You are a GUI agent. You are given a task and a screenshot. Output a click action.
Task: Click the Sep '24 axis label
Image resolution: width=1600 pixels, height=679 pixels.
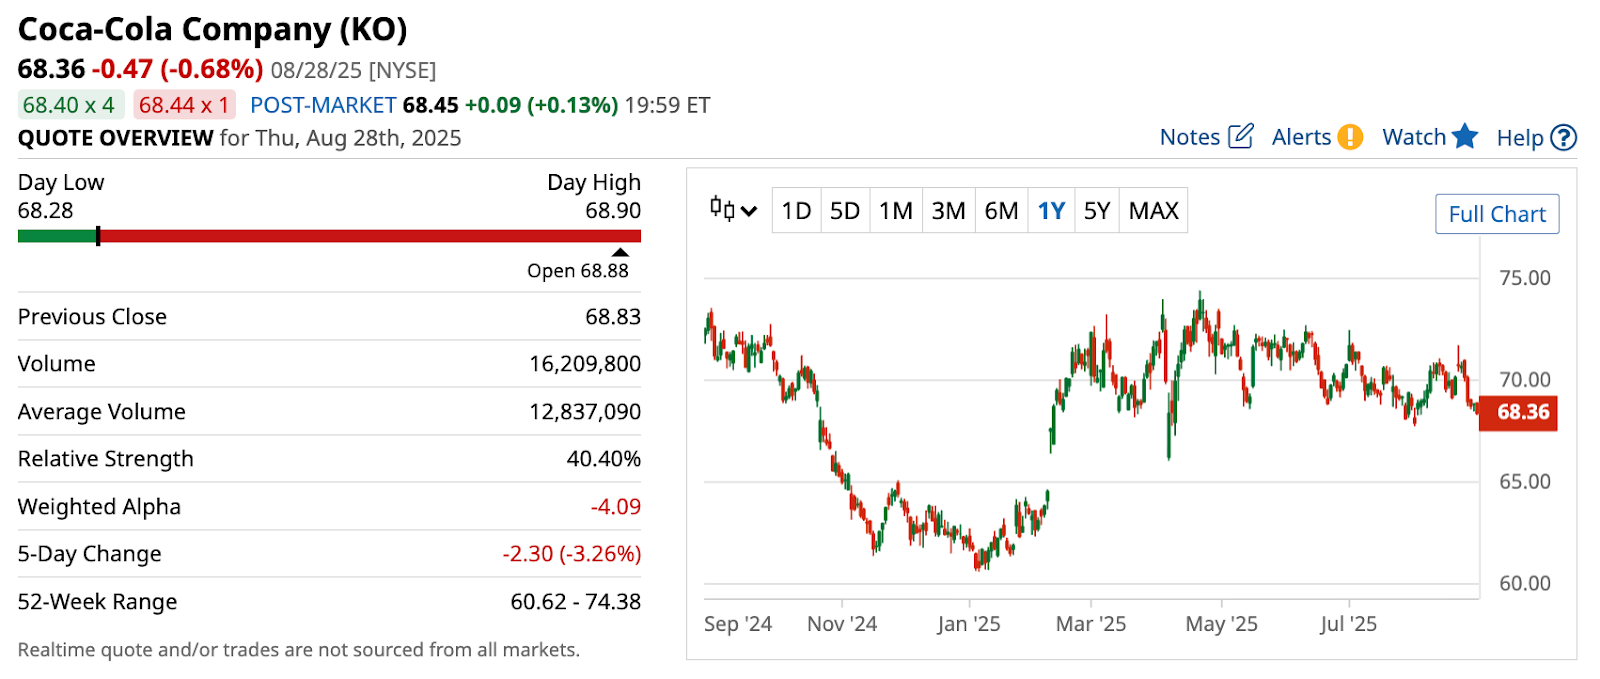pos(738,624)
